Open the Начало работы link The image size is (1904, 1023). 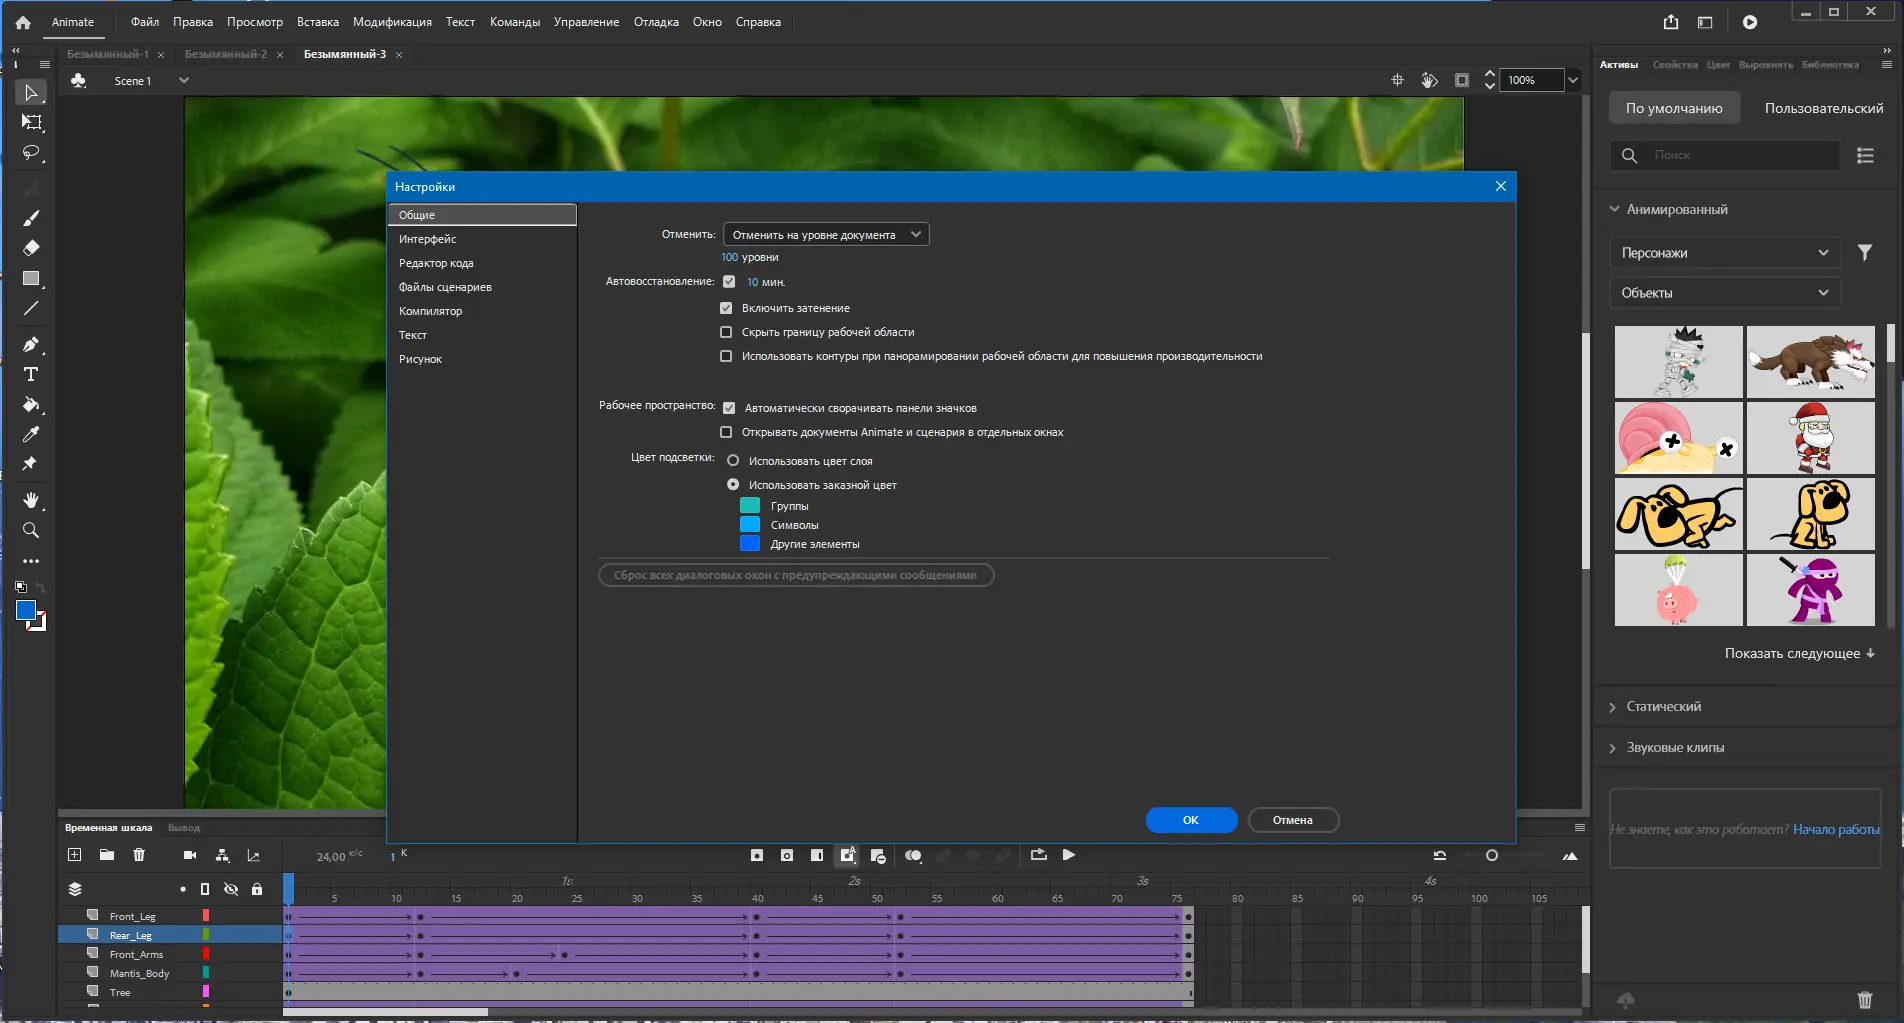(x=1836, y=829)
